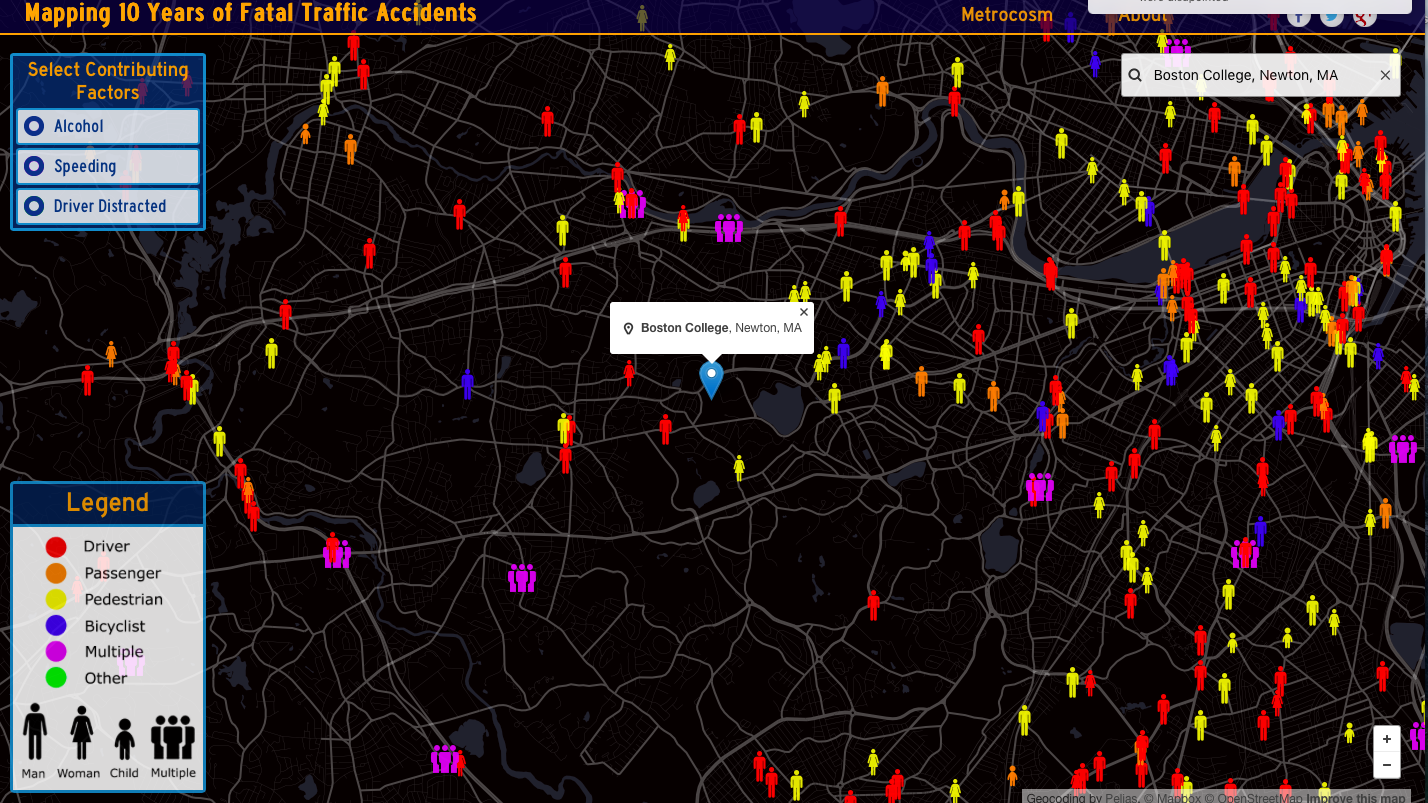Click the red Driver color swatch in legend
1428x803 pixels.
coord(57,547)
